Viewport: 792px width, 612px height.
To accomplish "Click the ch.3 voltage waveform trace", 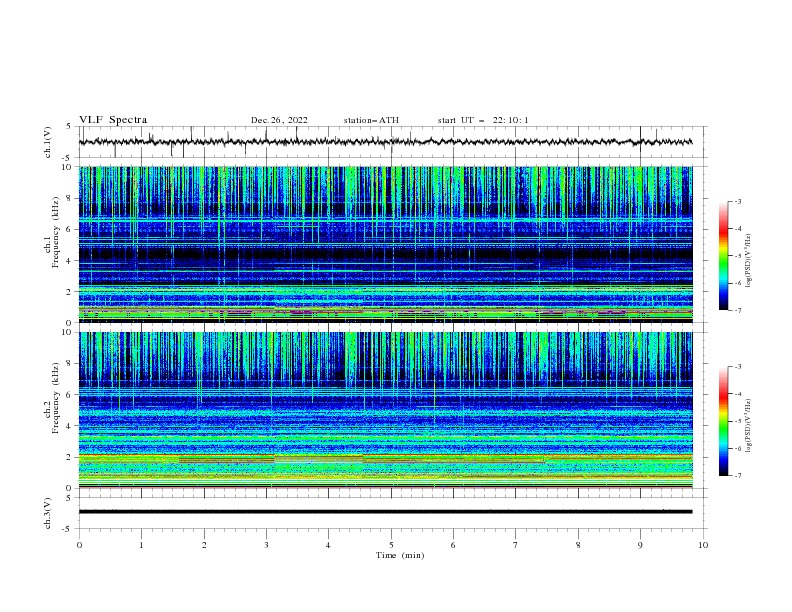I will [385, 512].
